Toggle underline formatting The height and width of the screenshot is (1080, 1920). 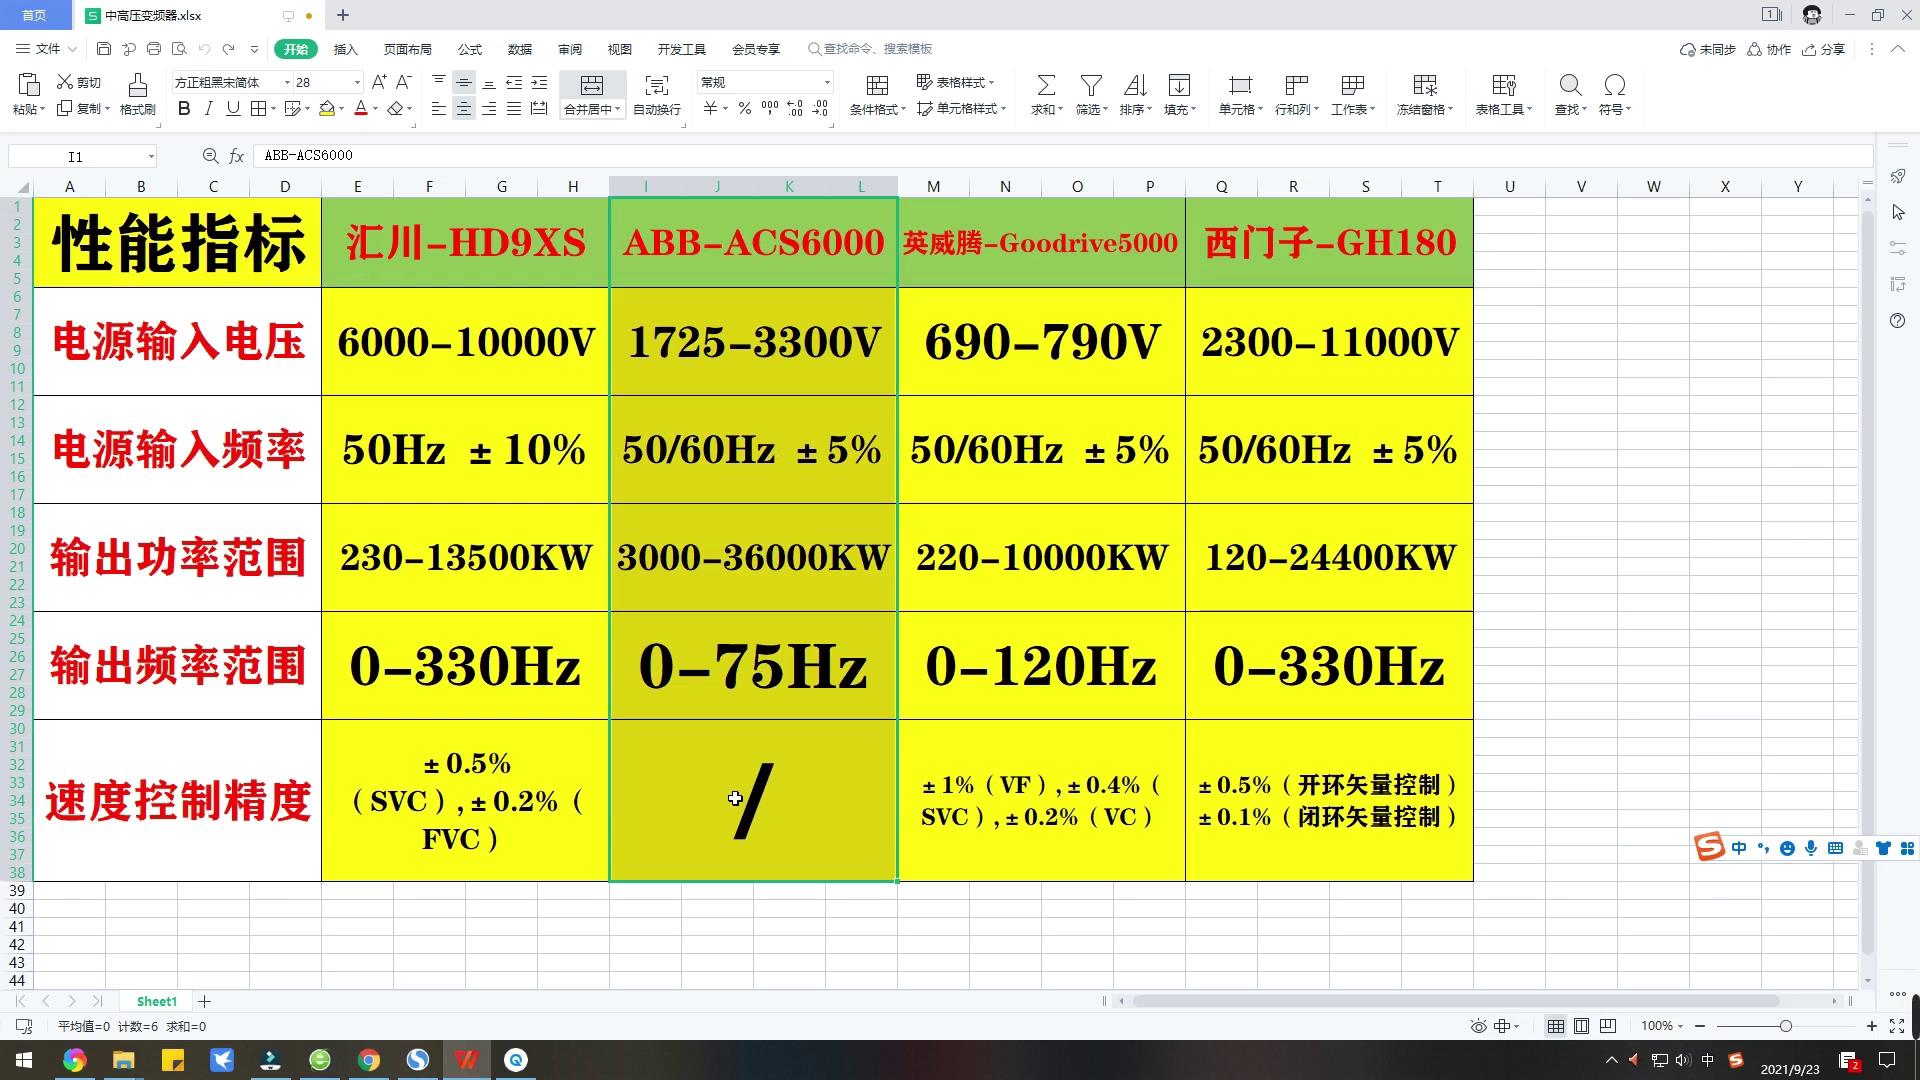[x=233, y=109]
